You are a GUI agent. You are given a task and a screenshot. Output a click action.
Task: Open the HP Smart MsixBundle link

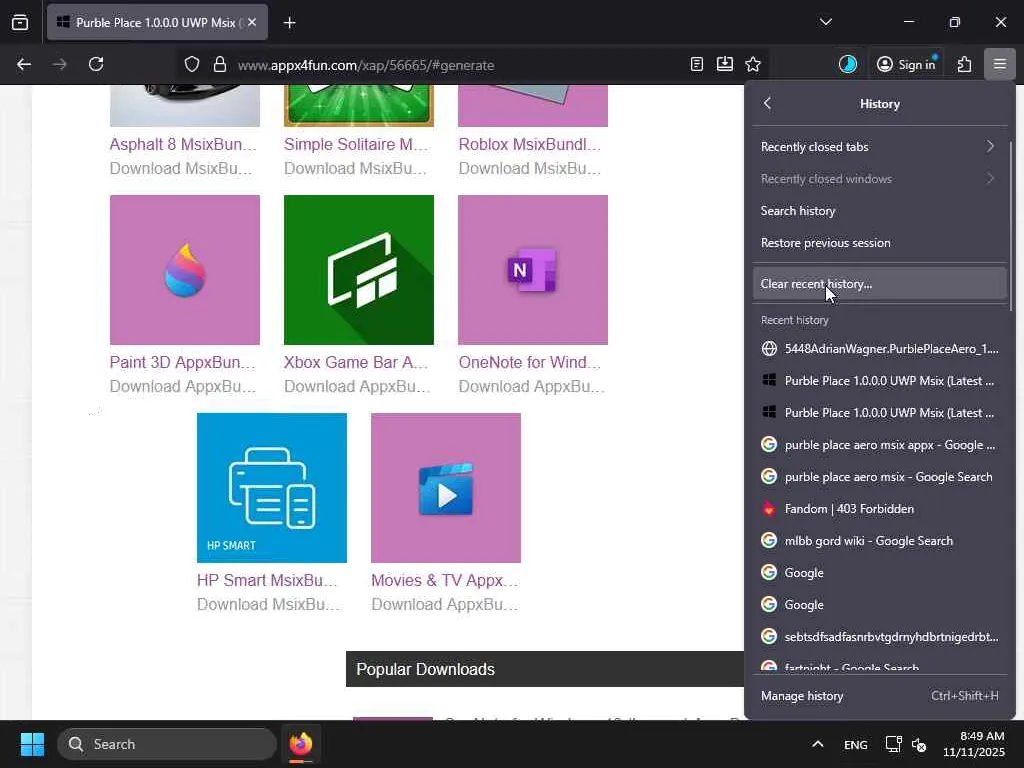[267, 581]
